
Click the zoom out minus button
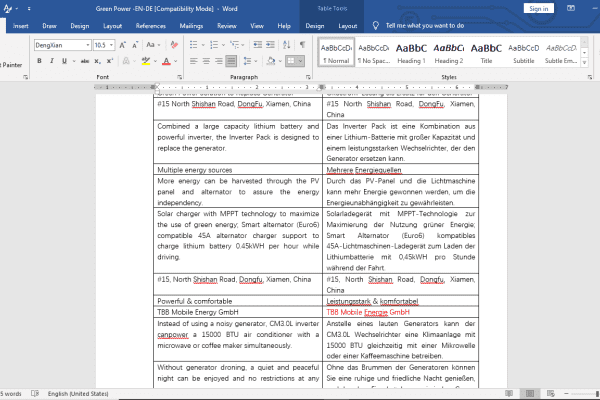(567, 393)
